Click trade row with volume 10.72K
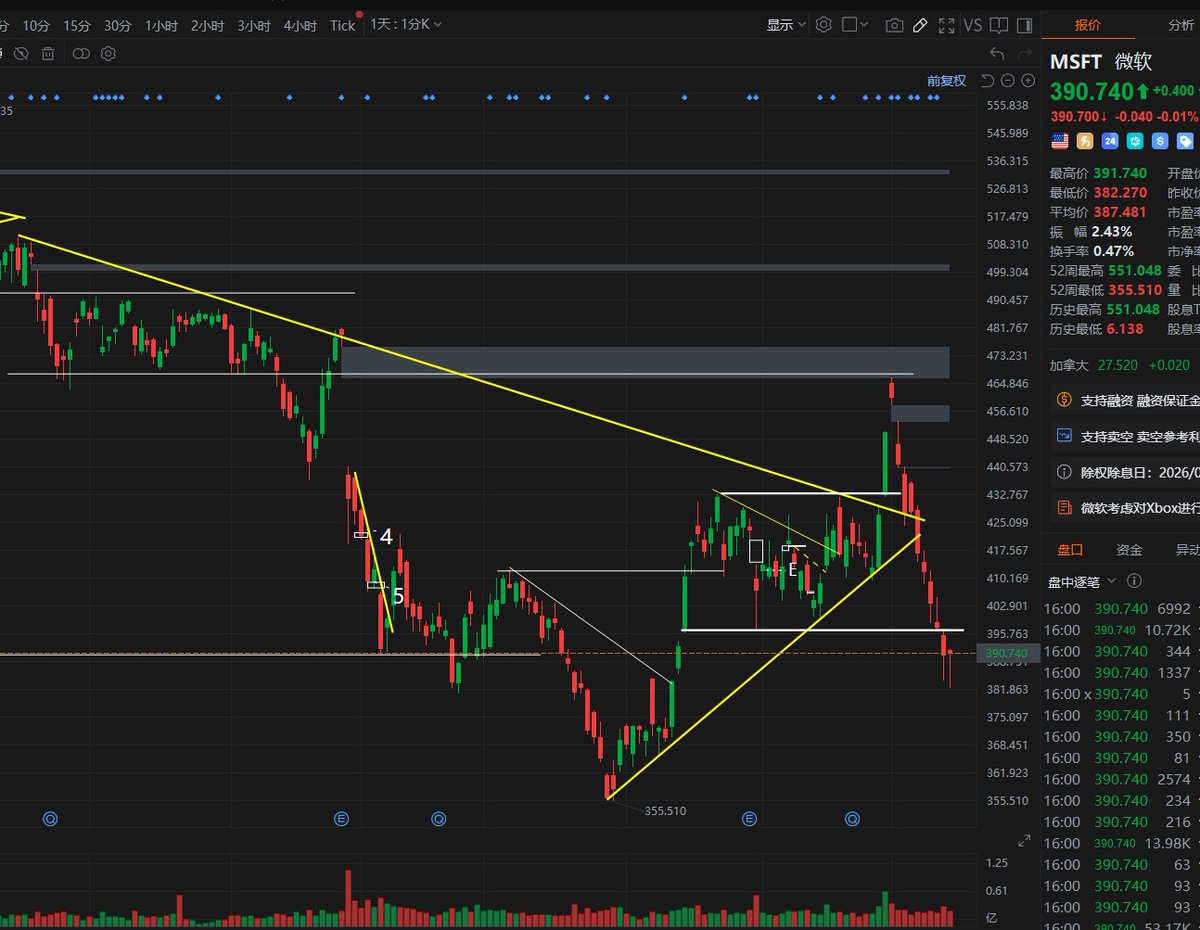The width and height of the screenshot is (1200, 930). point(1120,630)
